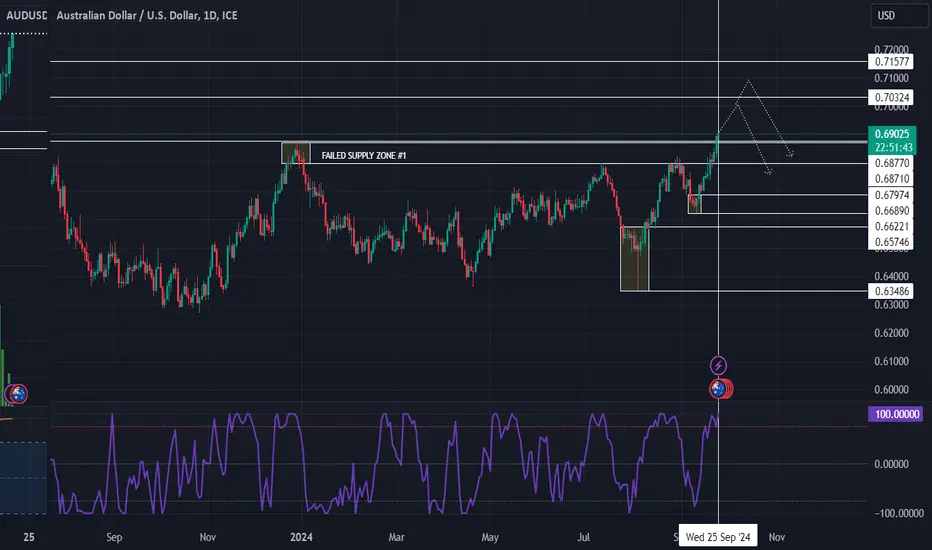932x550 pixels.
Task: Click the 0.68710 price label
Action: (890, 178)
